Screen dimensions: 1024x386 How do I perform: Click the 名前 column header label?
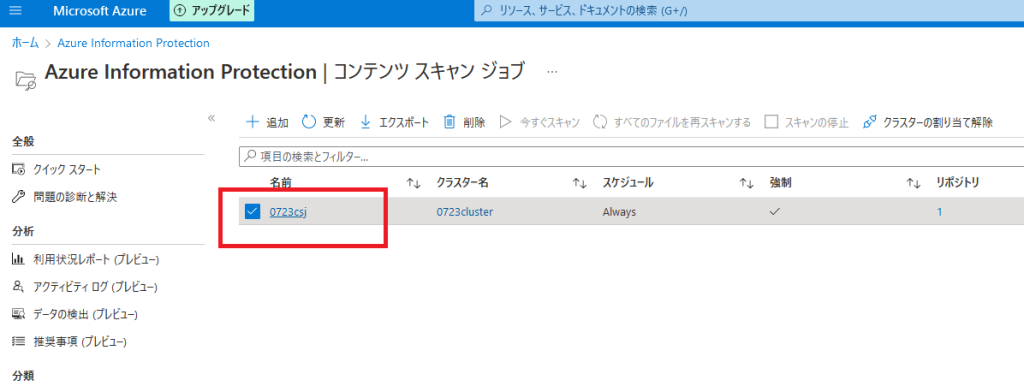[x=281, y=184]
